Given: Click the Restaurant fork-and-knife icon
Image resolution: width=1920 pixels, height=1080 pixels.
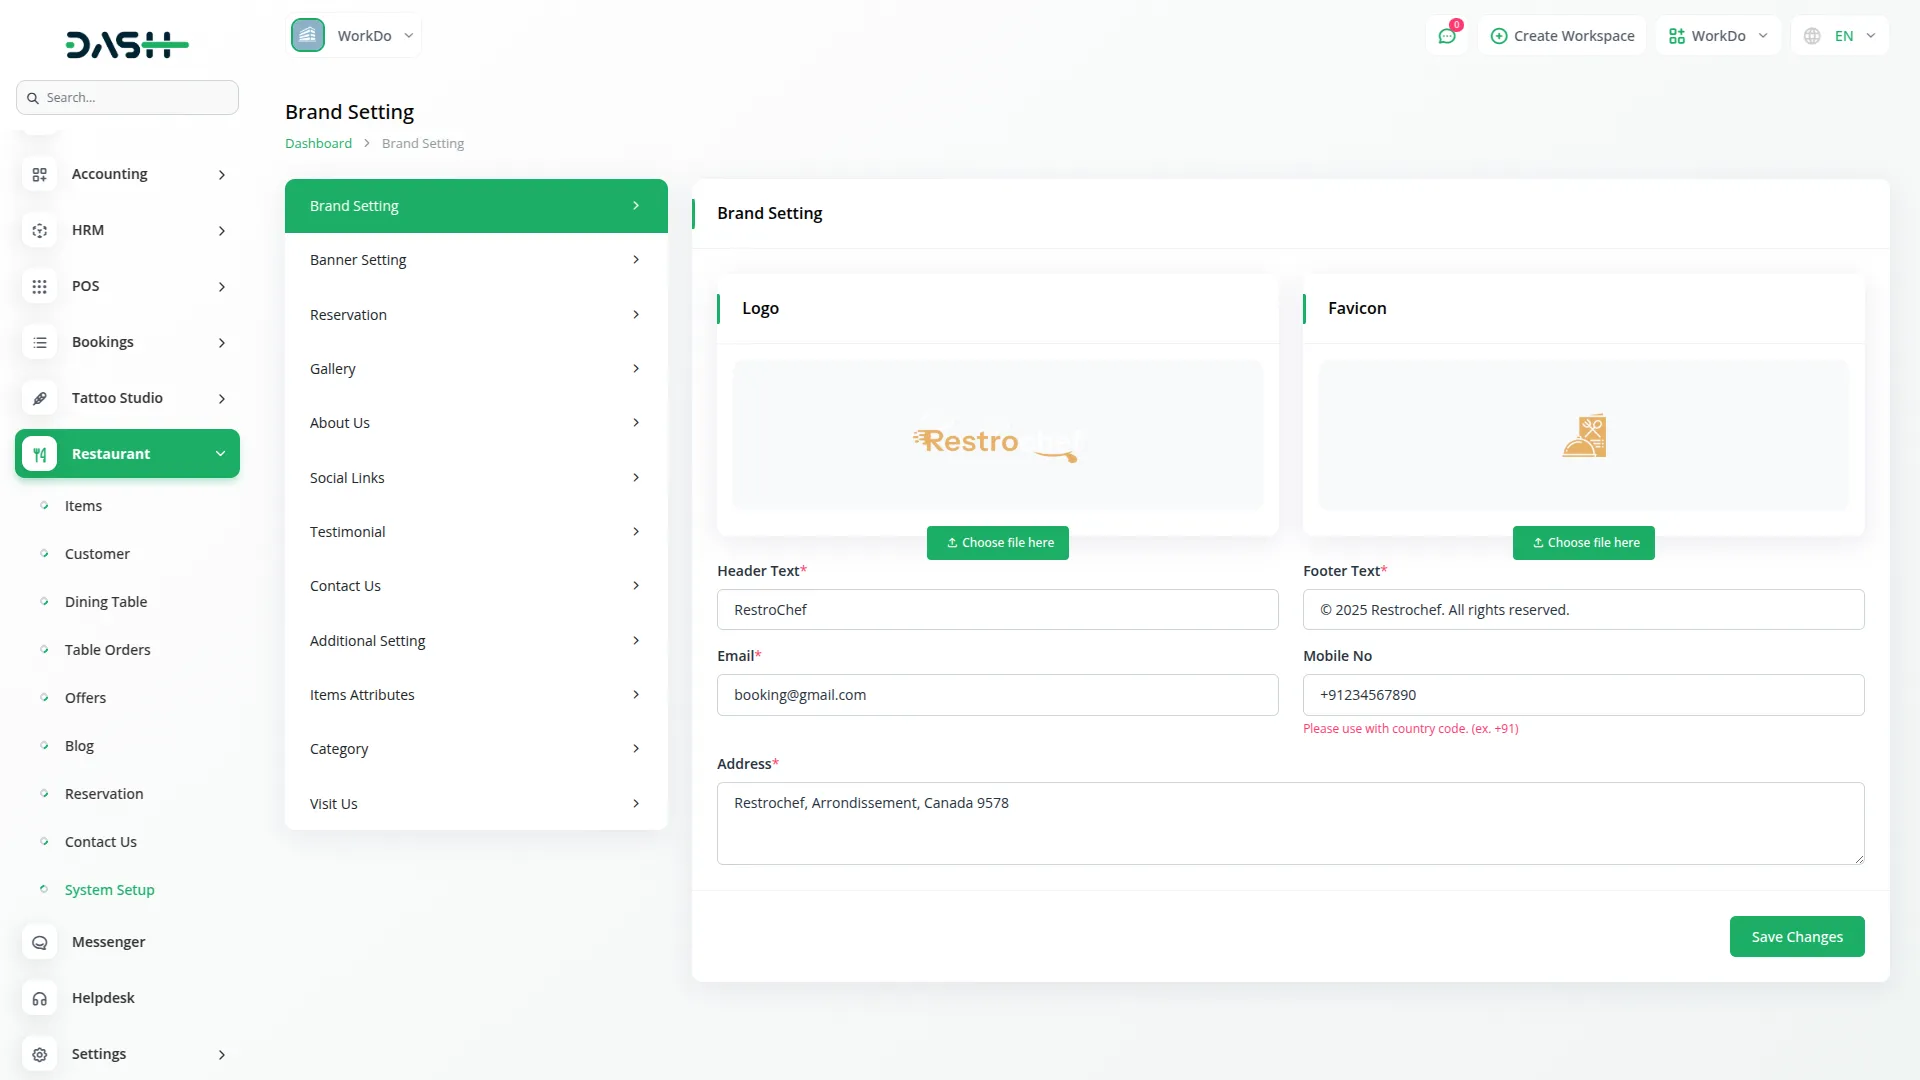Looking at the screenshot, I should [40, 454].
